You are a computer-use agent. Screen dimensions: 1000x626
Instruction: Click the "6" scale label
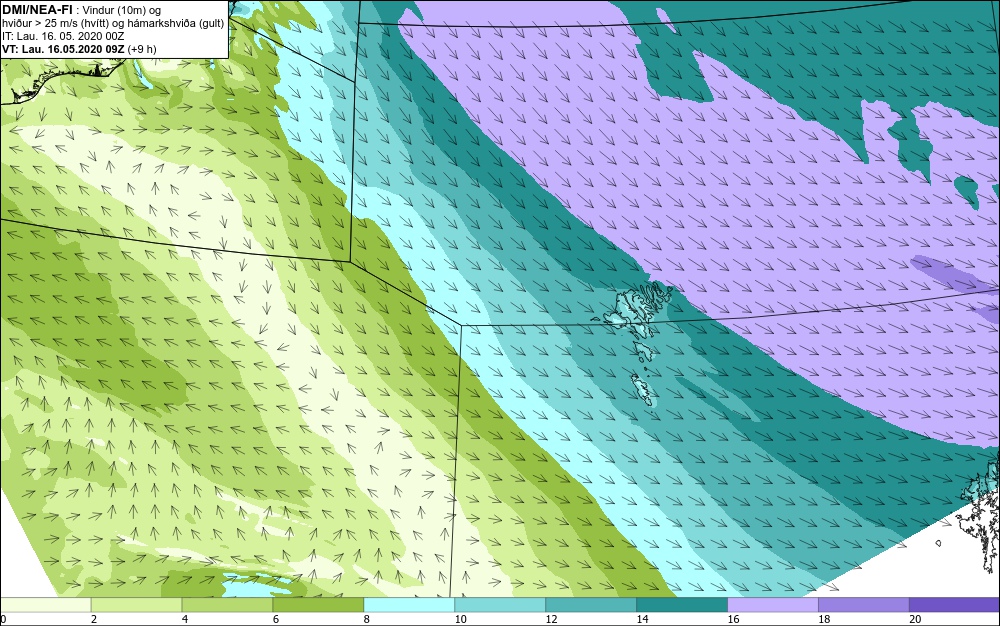click(276, 619)
